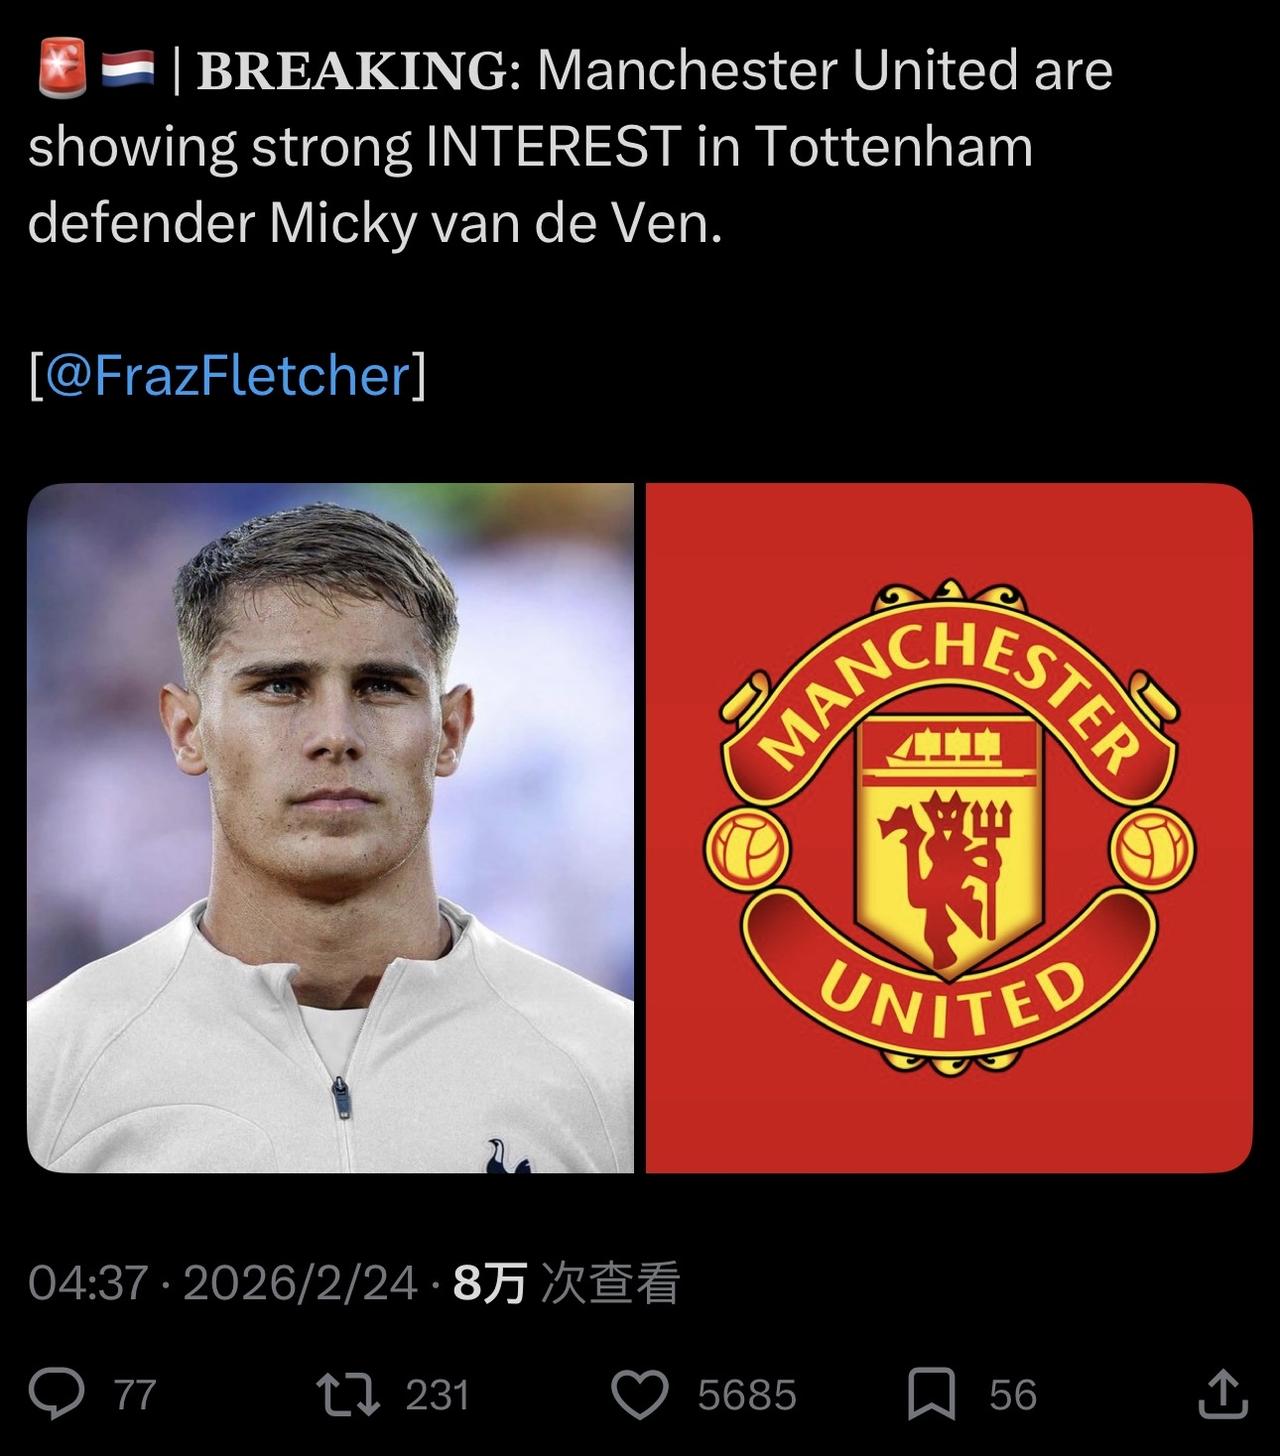Click the like count 5685
This screenshot has width=1280, height=1456.
point(746,1395)
